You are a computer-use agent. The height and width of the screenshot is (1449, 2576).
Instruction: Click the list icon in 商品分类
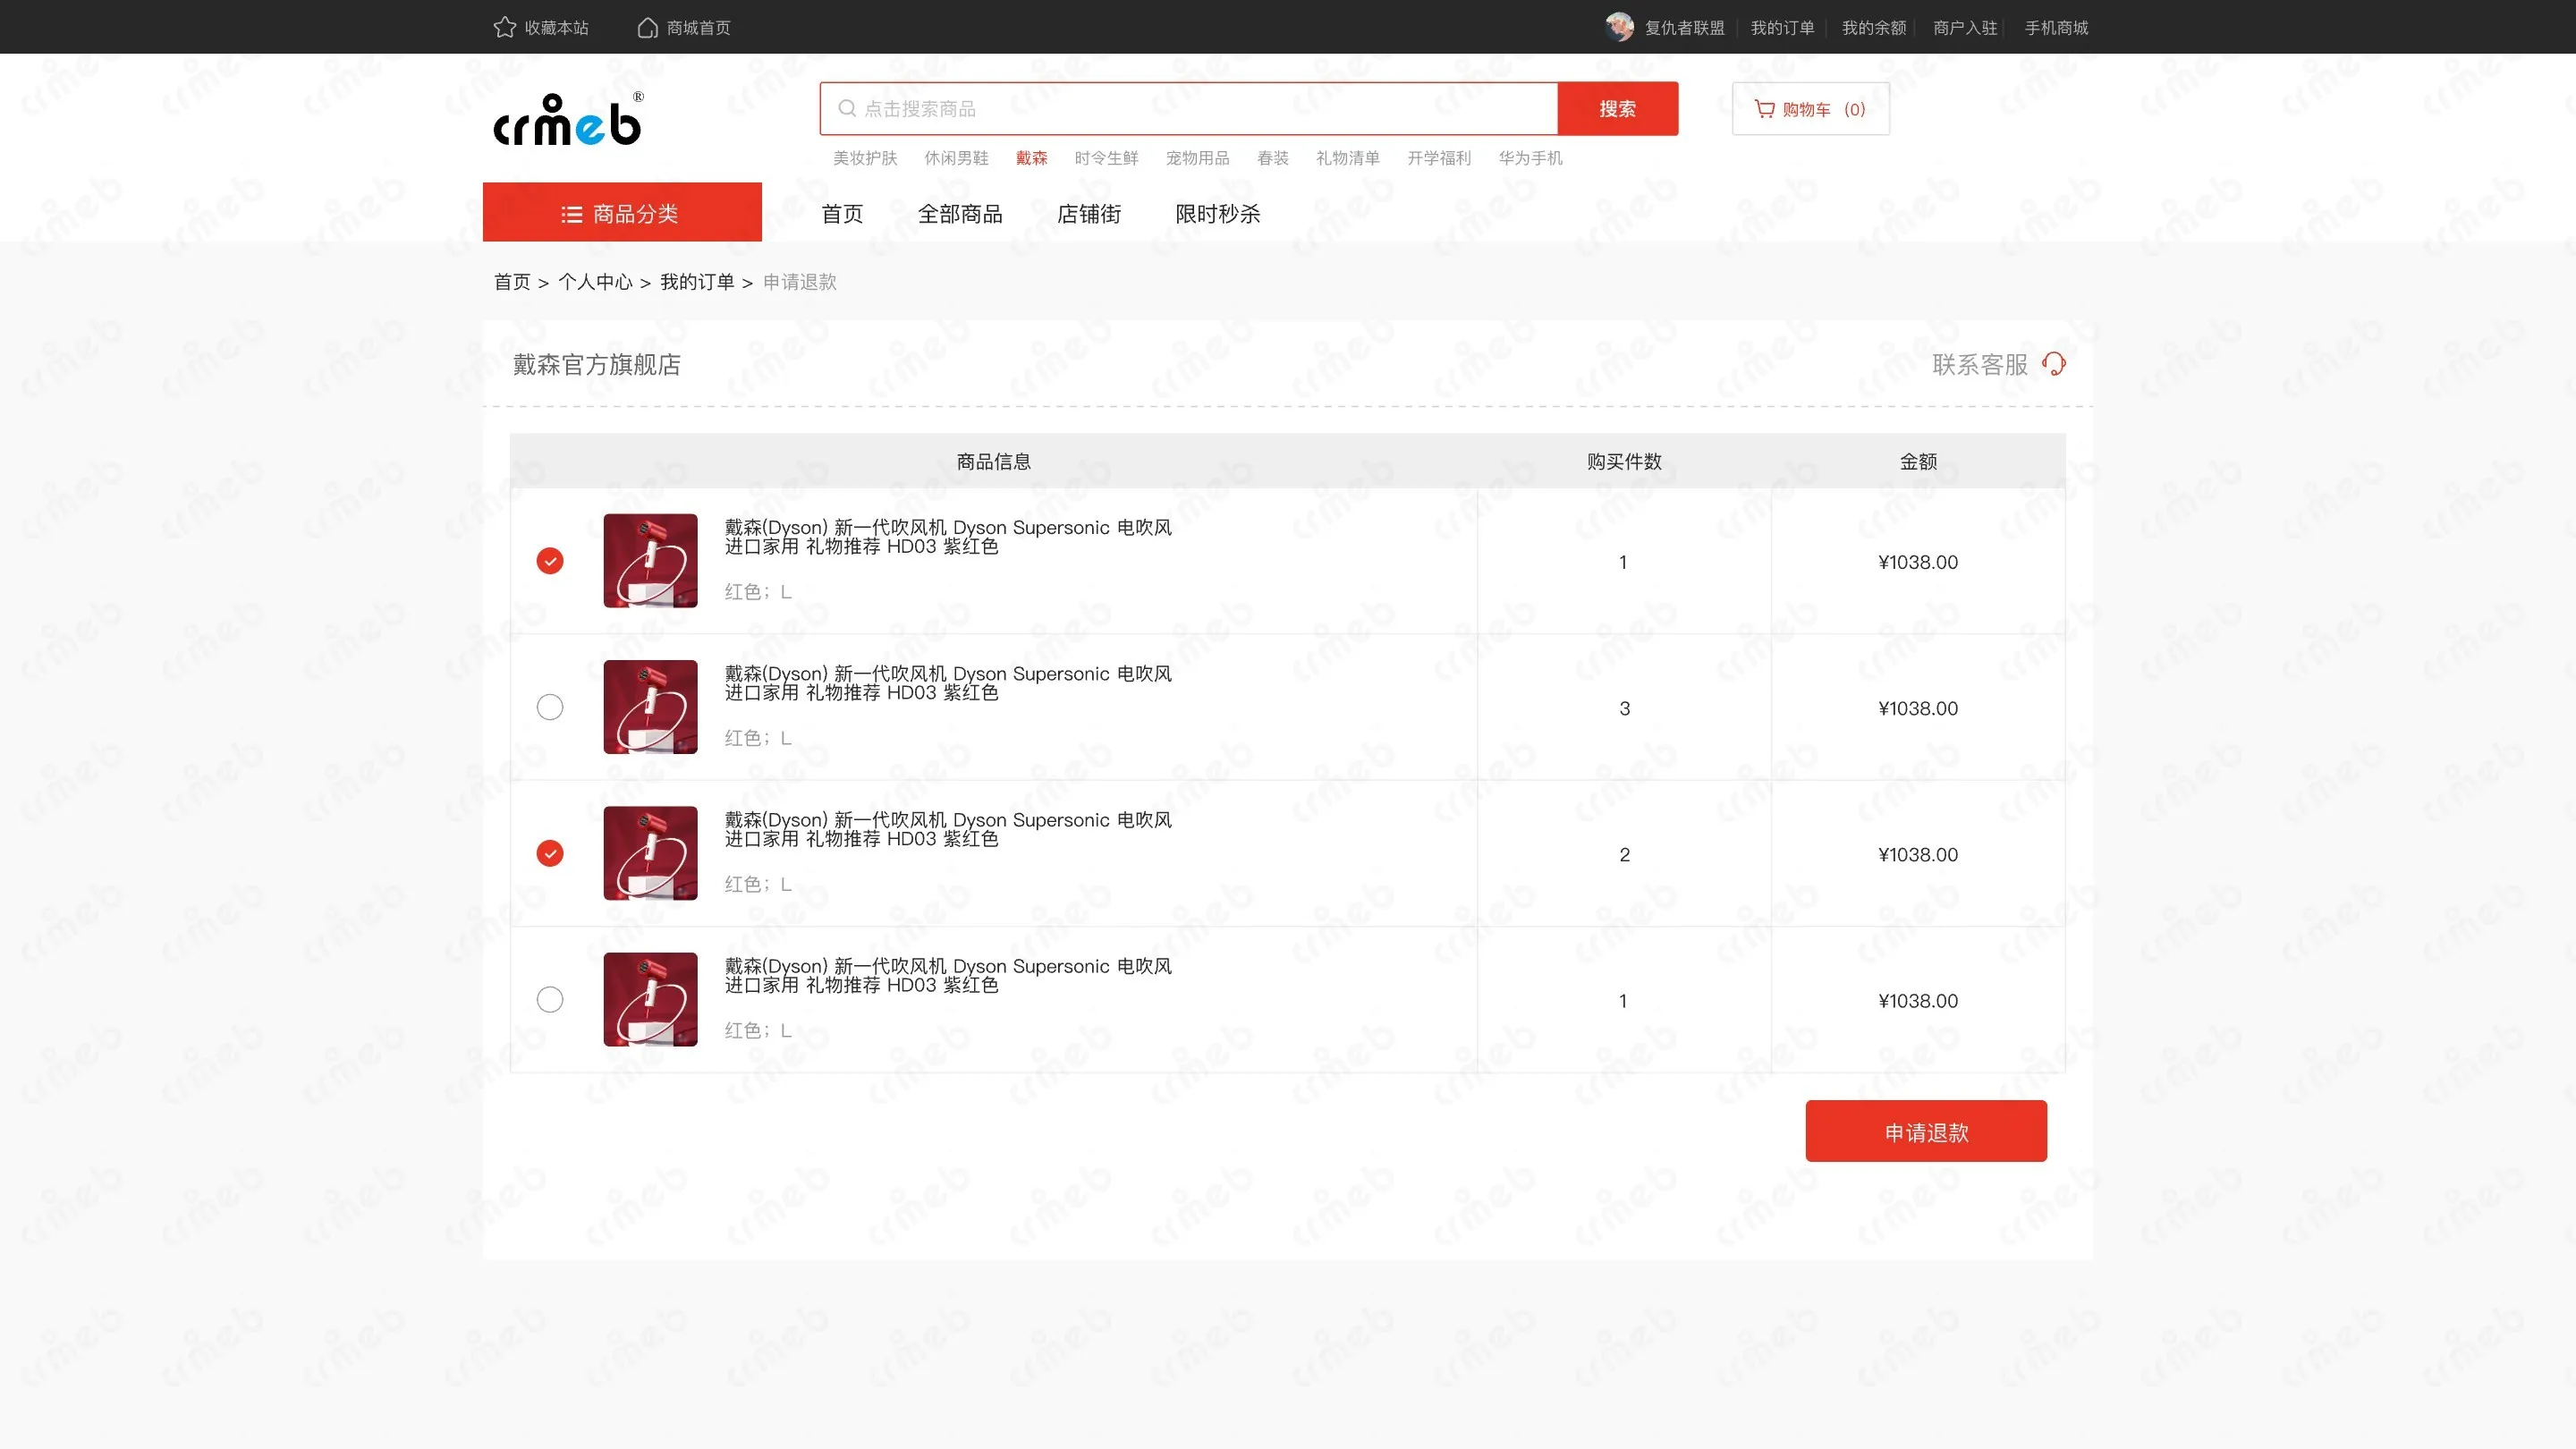pyautogui.click(x=572, y=214)
